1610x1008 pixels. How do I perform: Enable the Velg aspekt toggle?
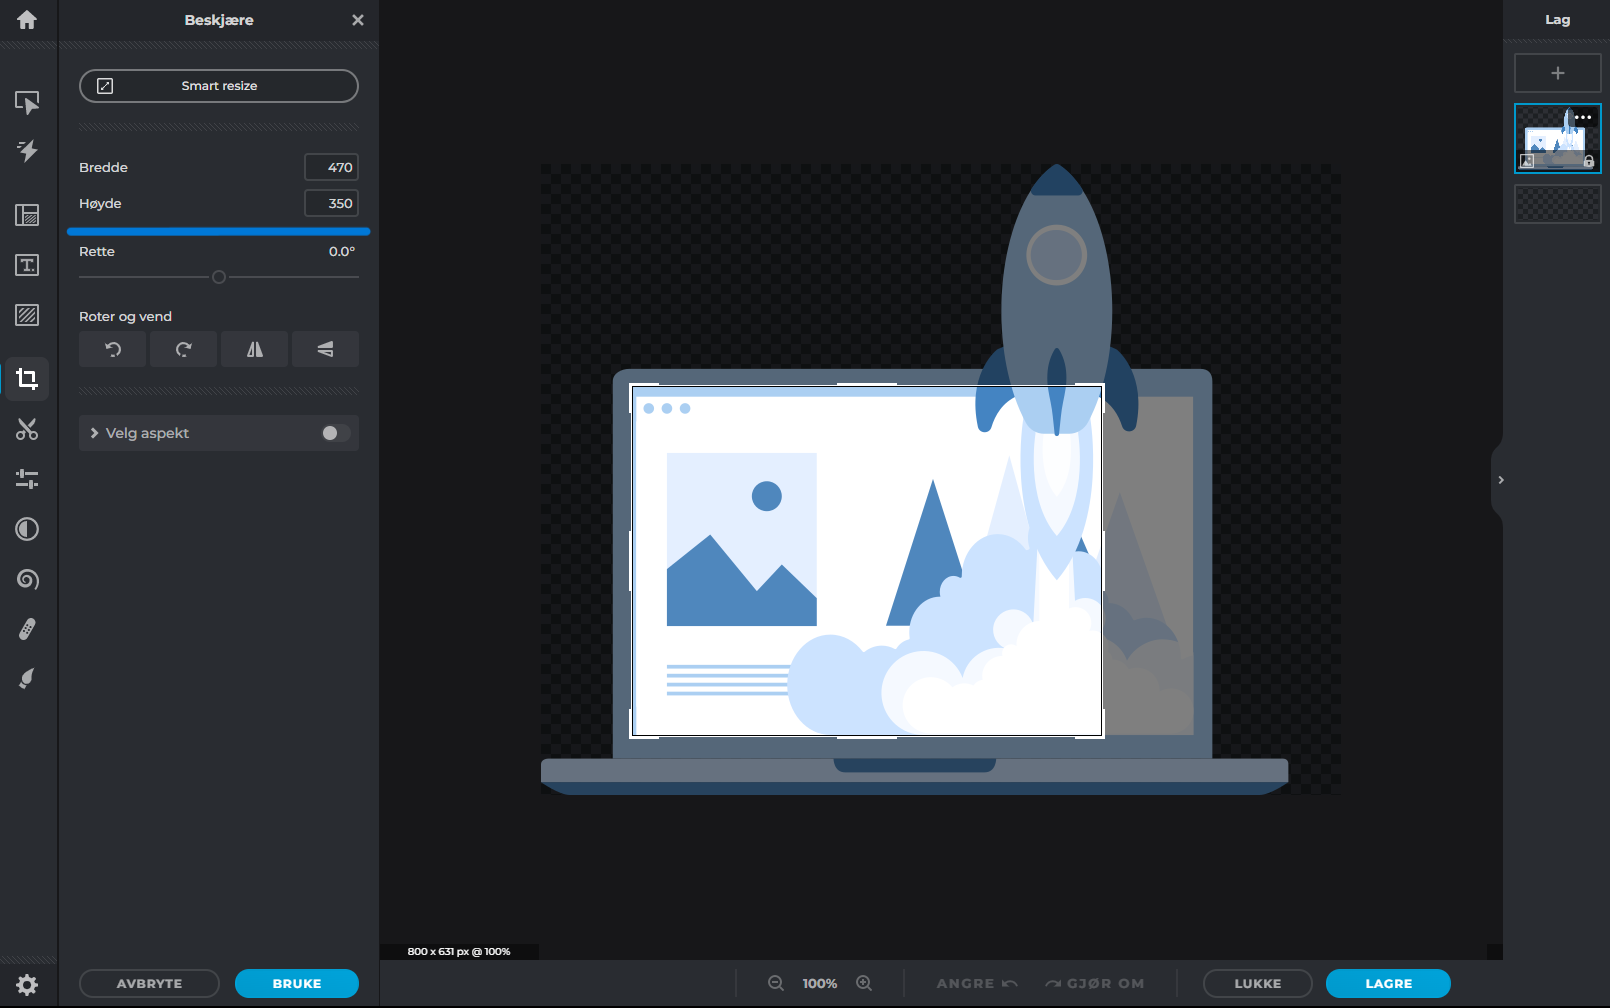(x=335, y=433)
